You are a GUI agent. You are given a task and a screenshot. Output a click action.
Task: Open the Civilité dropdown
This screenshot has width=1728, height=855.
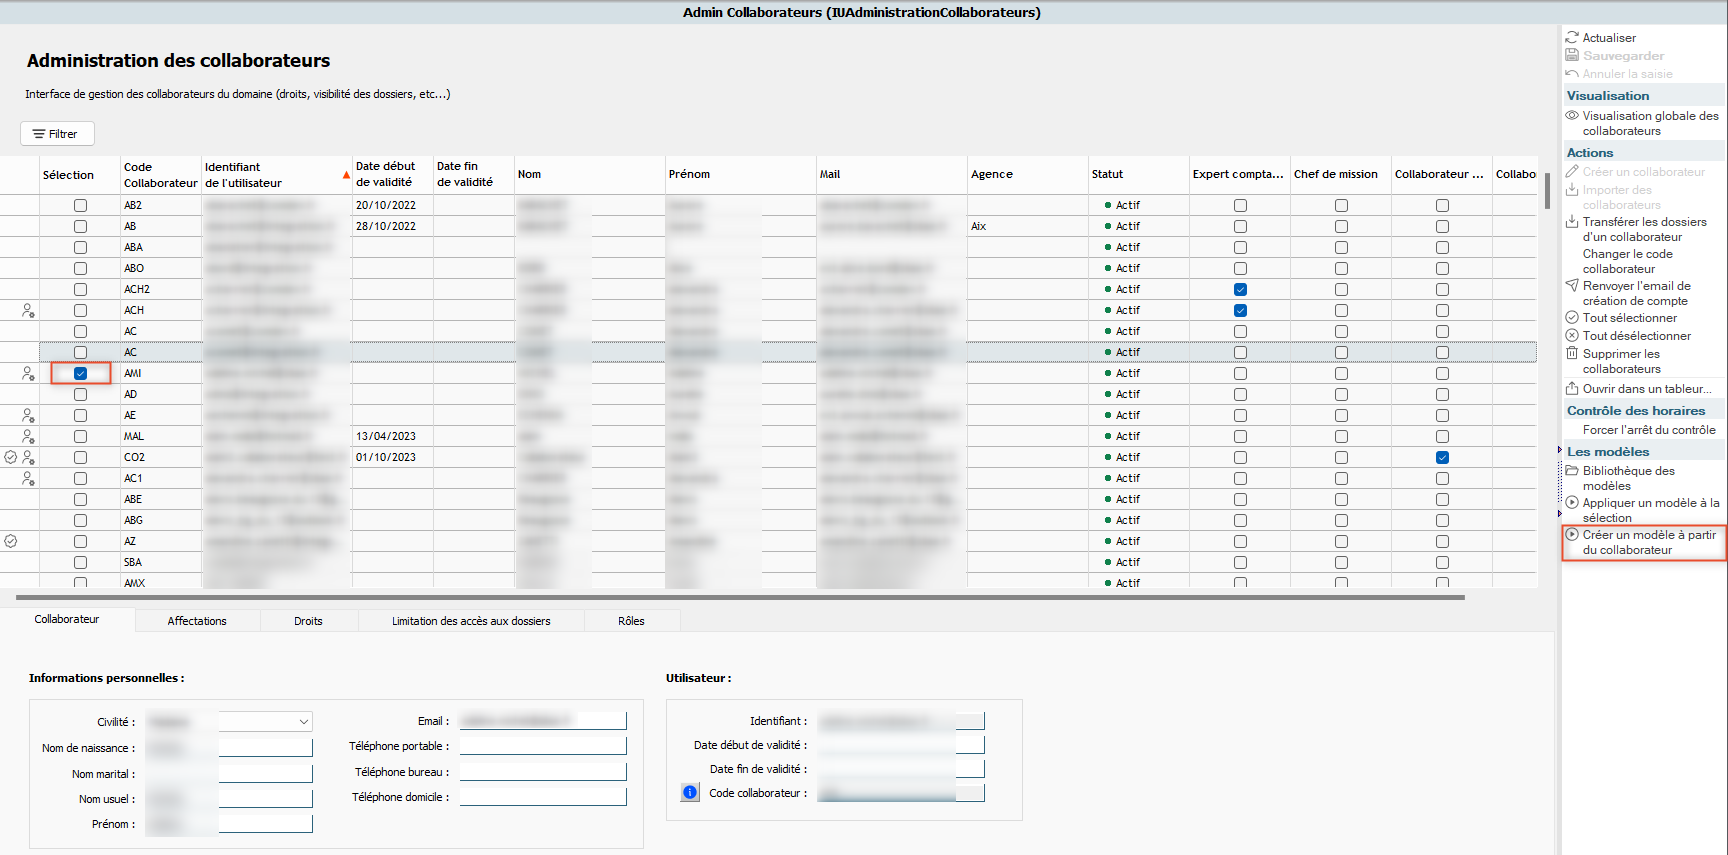[303, 721]
